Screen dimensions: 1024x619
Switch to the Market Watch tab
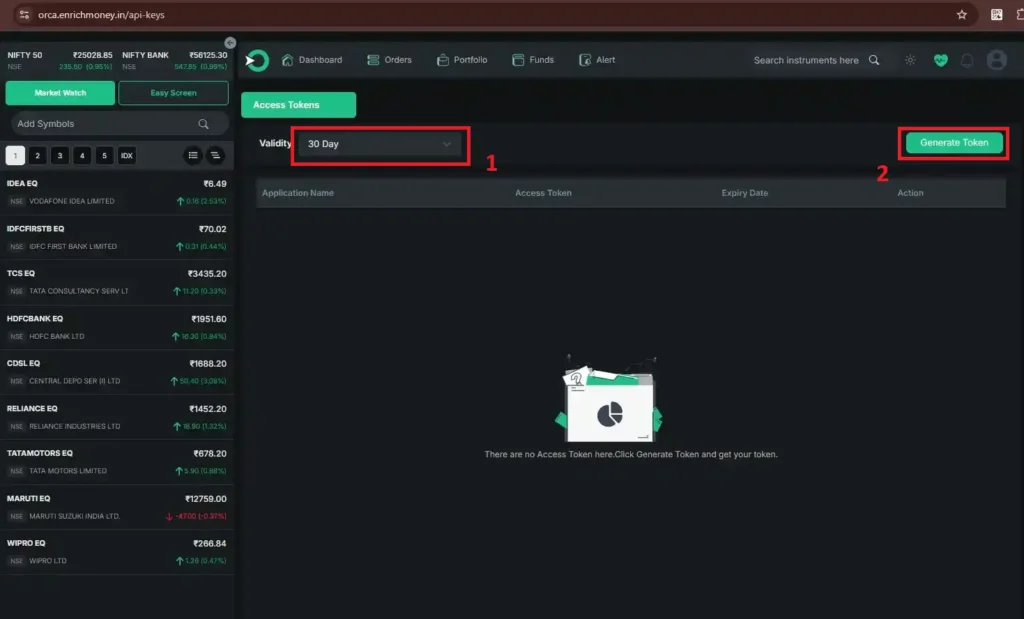pyautogui.click(x=60, y=93)
